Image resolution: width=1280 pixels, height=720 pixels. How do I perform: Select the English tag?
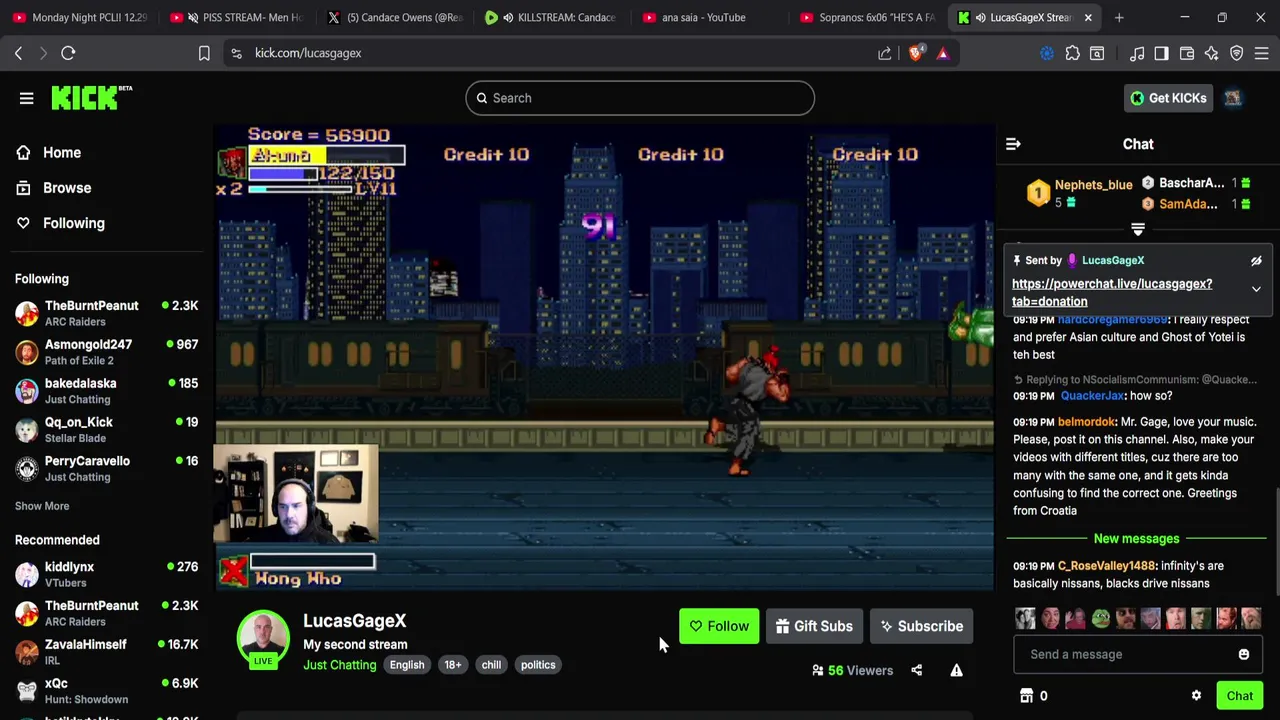coord(407,665)
